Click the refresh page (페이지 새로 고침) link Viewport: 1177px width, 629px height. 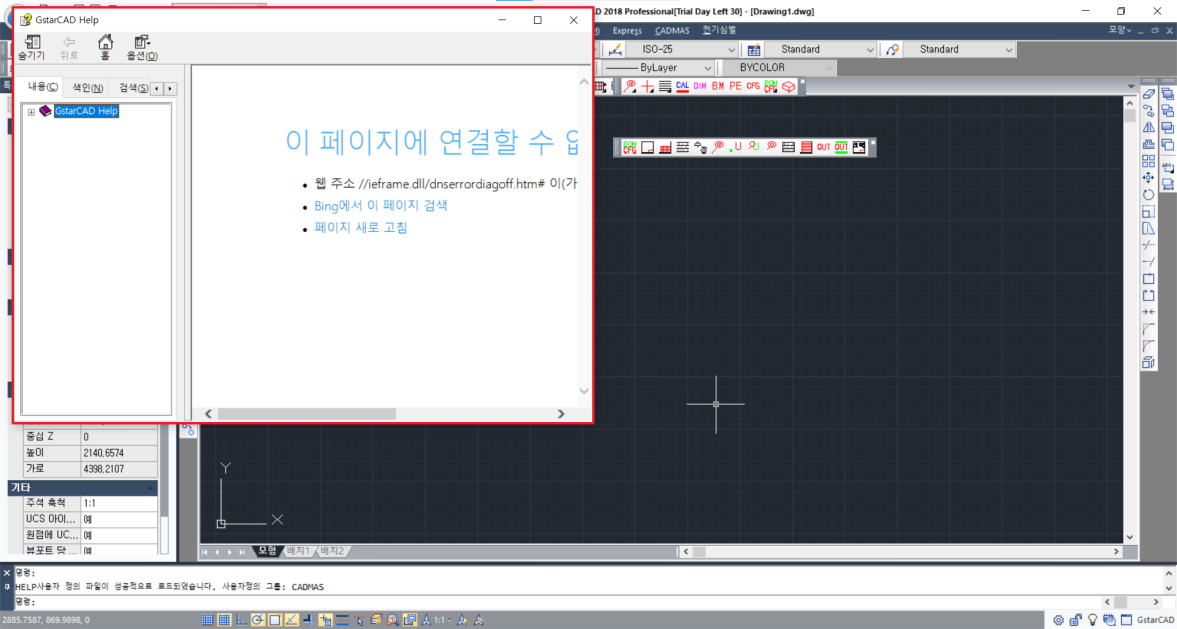(361, 227)
